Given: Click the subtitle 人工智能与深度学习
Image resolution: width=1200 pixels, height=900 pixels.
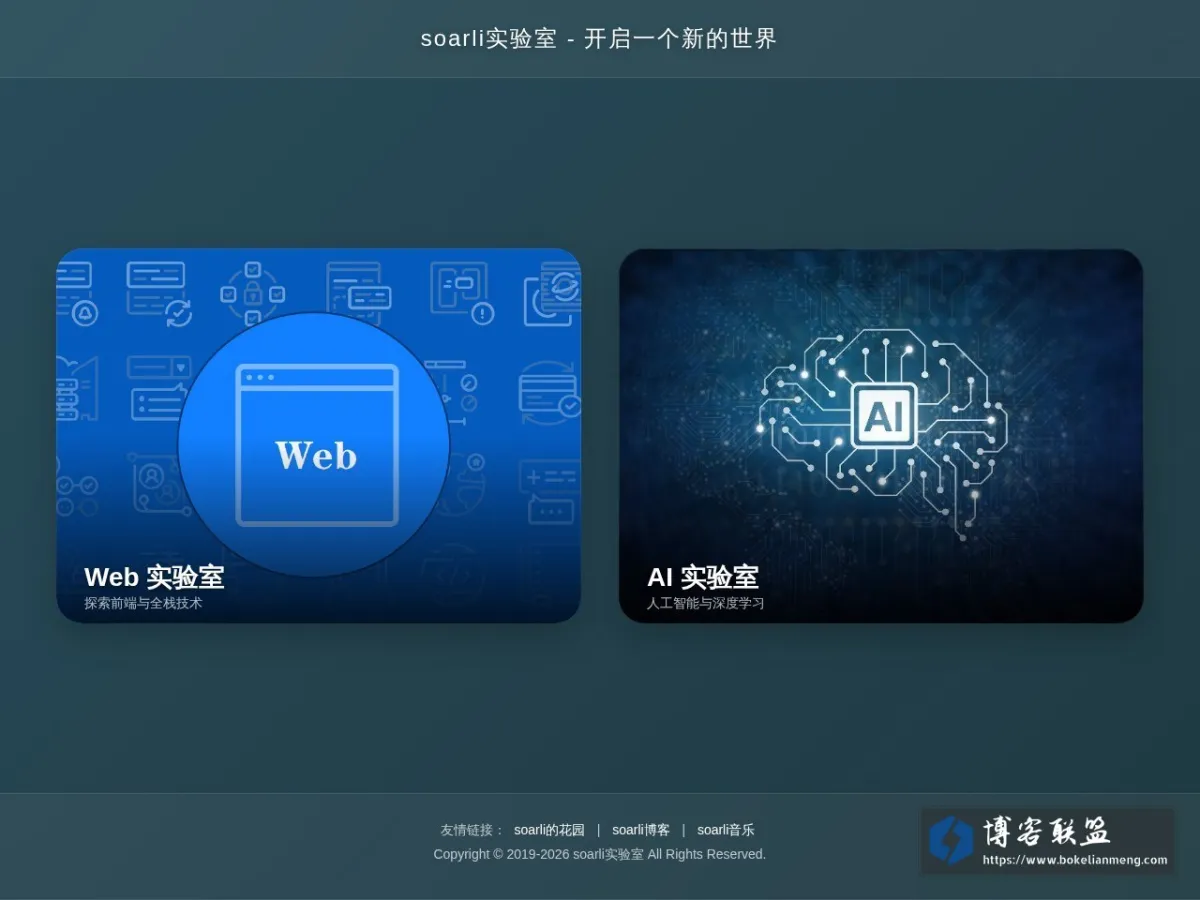Looking at the screenshot, I should coord(706,604).
